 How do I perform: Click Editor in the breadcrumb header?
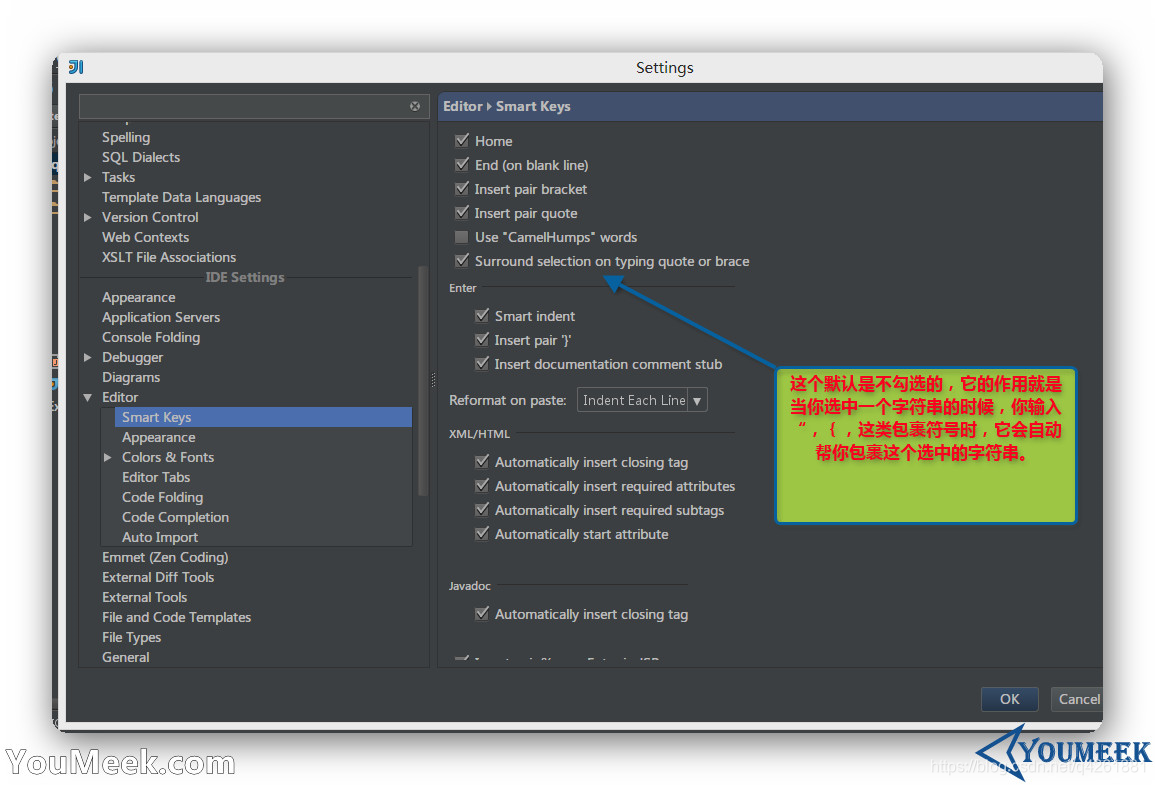[x=463, y=106]
